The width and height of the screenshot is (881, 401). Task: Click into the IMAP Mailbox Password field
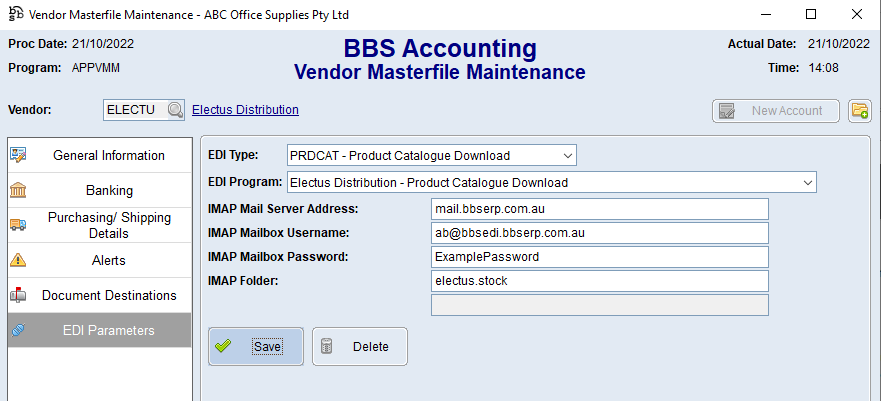pyautogui.click(x=599, y=257)
